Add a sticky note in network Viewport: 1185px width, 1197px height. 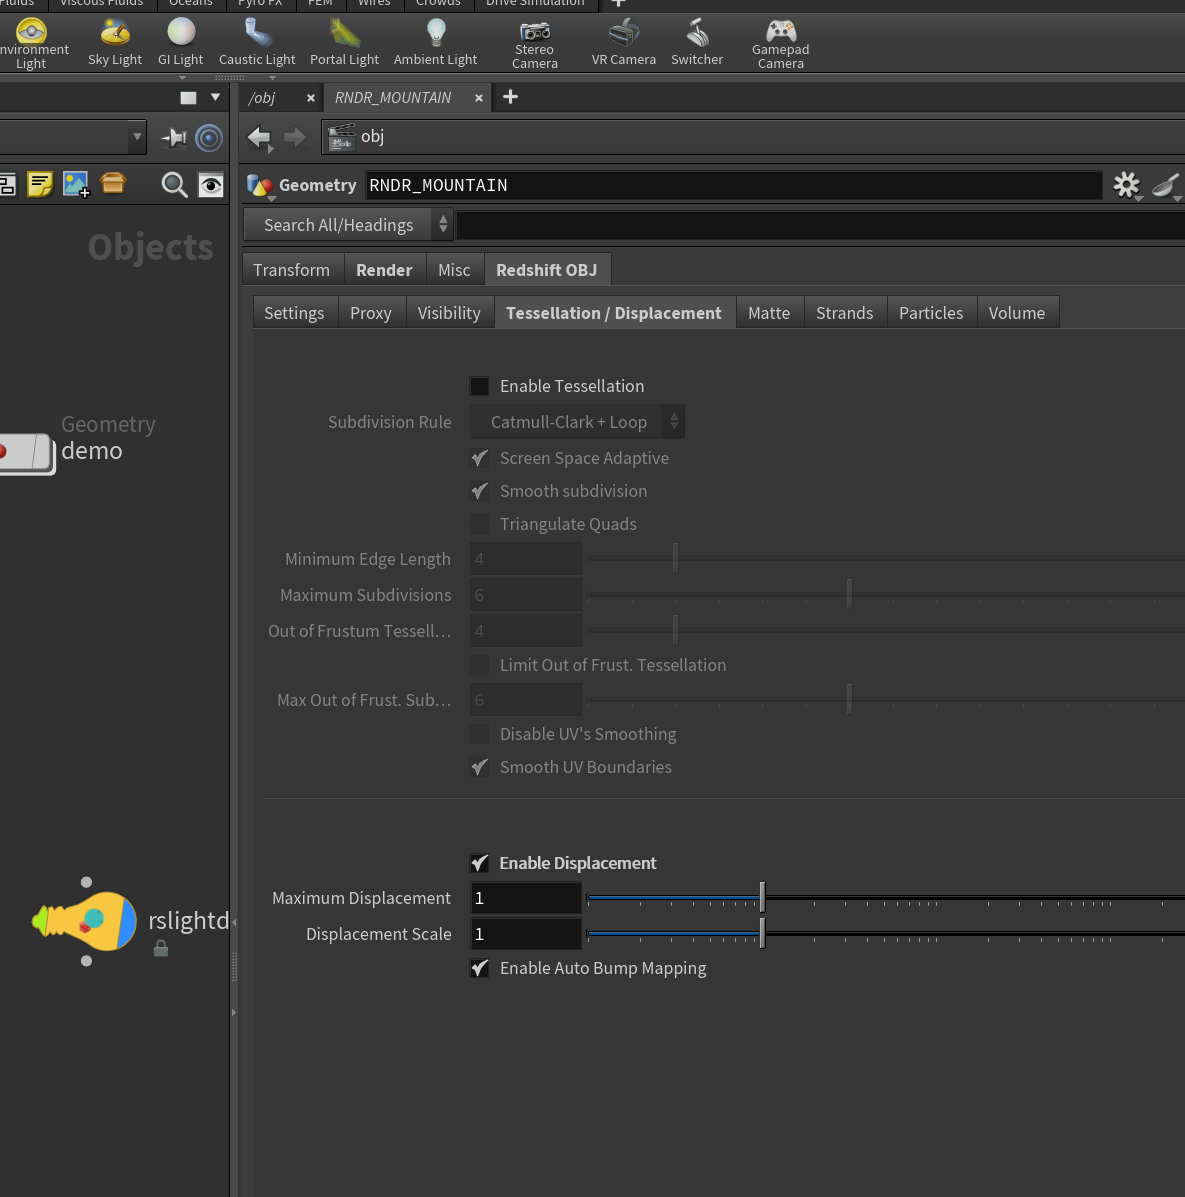point(40,184)
